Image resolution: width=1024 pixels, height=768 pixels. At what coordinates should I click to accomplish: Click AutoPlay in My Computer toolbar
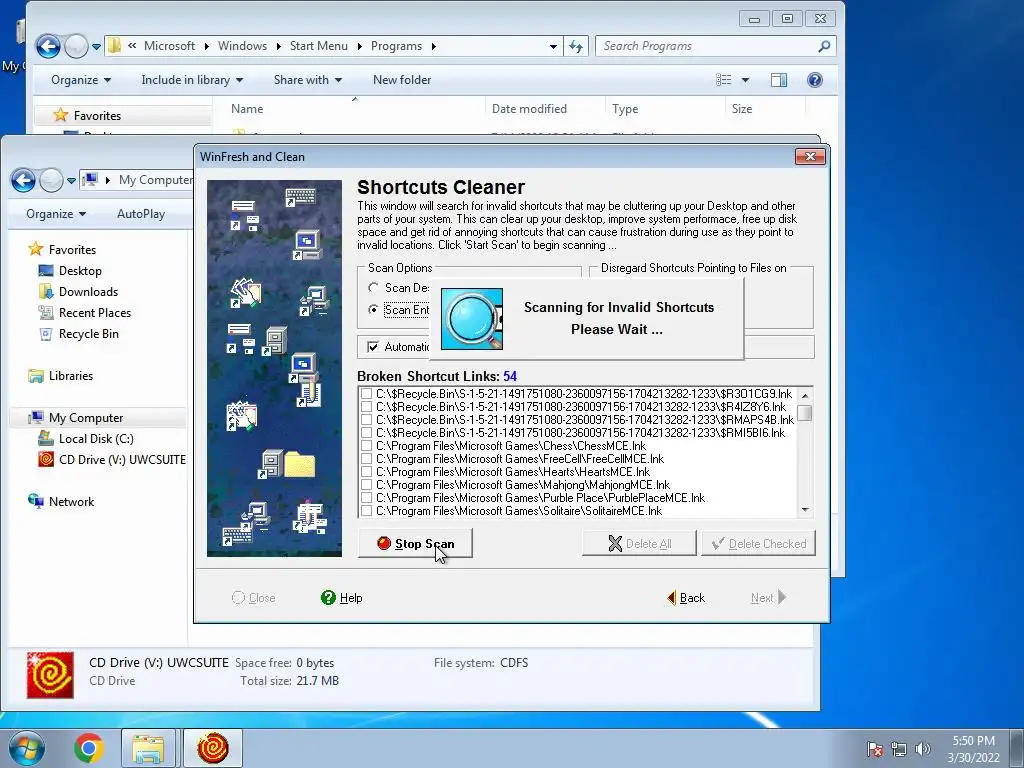coord(141,214)
